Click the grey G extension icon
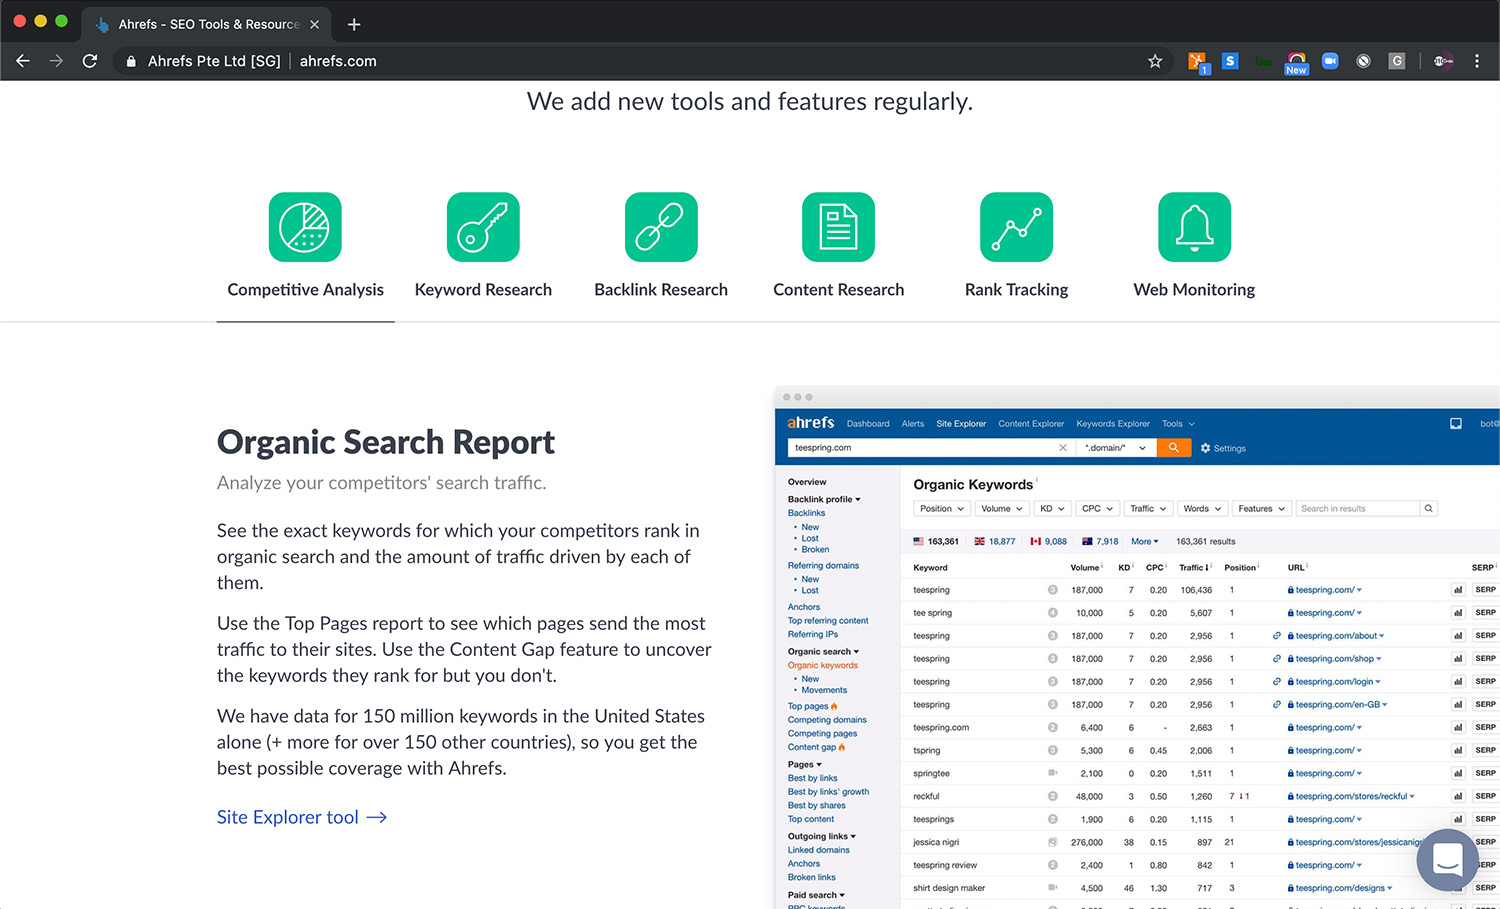This screenshot has height=909, width=1500. 1397,61
